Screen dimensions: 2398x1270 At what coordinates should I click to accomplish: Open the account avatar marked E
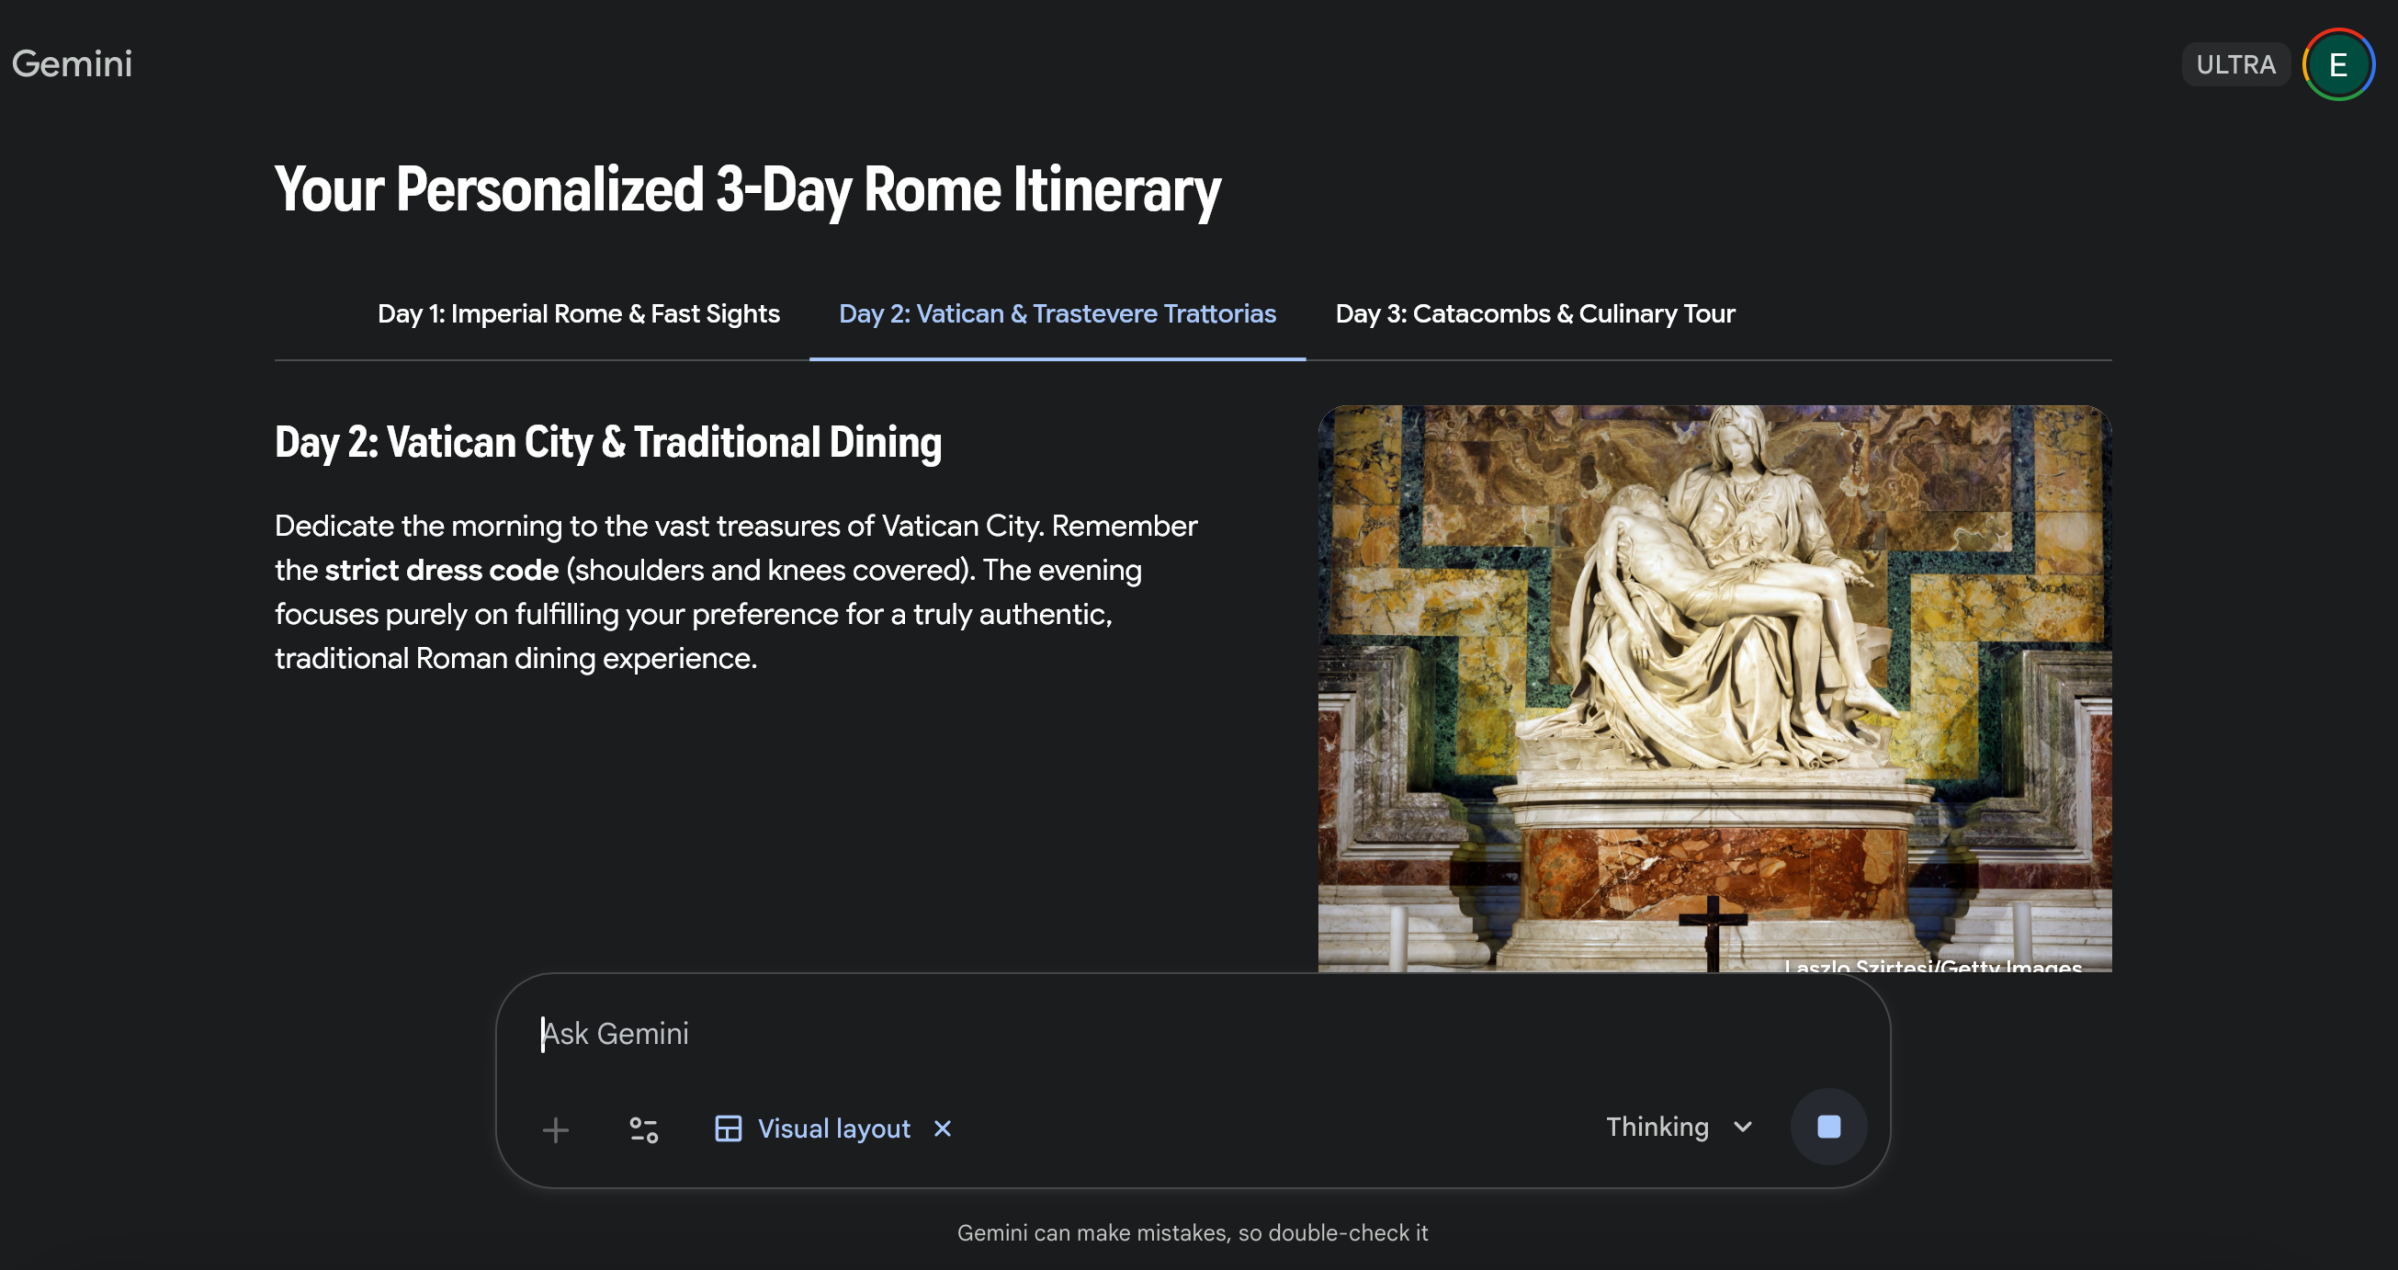click(2337, 64)
